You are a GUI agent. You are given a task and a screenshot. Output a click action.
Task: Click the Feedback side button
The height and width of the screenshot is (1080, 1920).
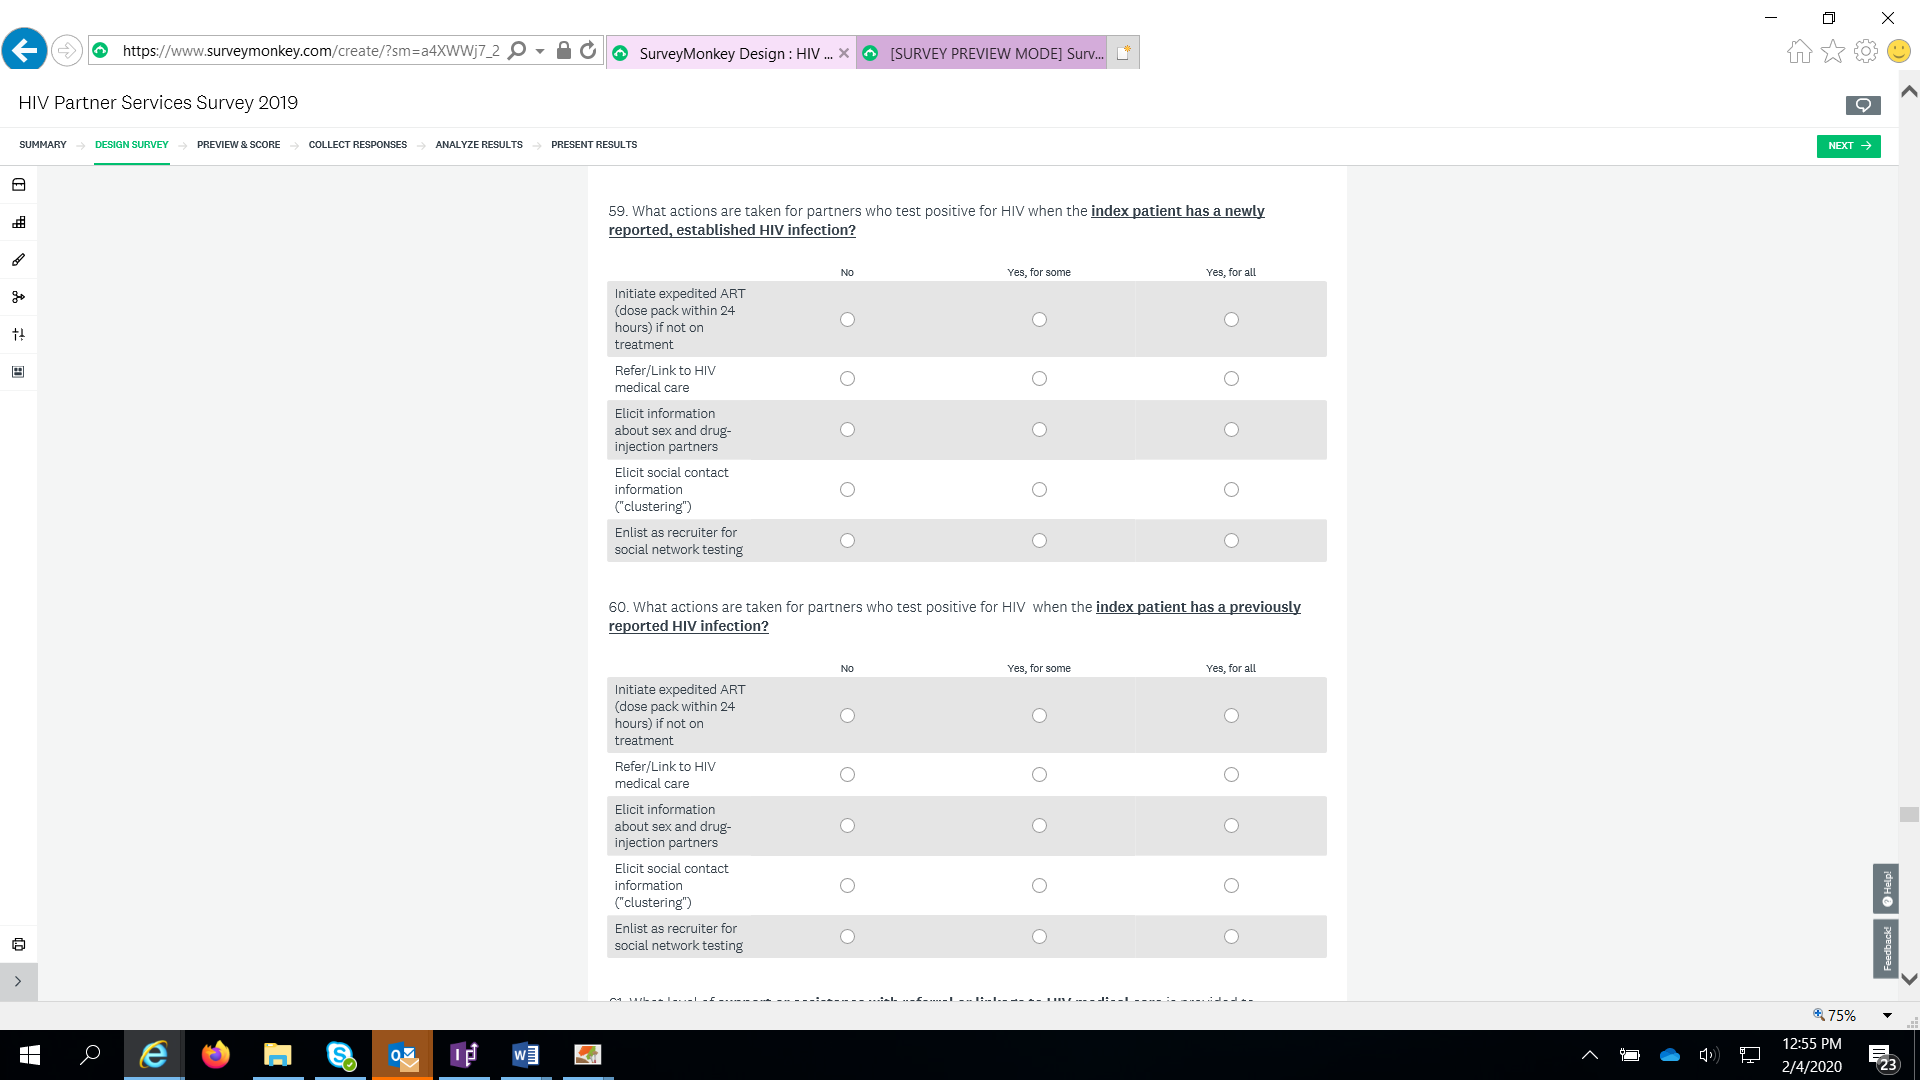point(1886,948)
